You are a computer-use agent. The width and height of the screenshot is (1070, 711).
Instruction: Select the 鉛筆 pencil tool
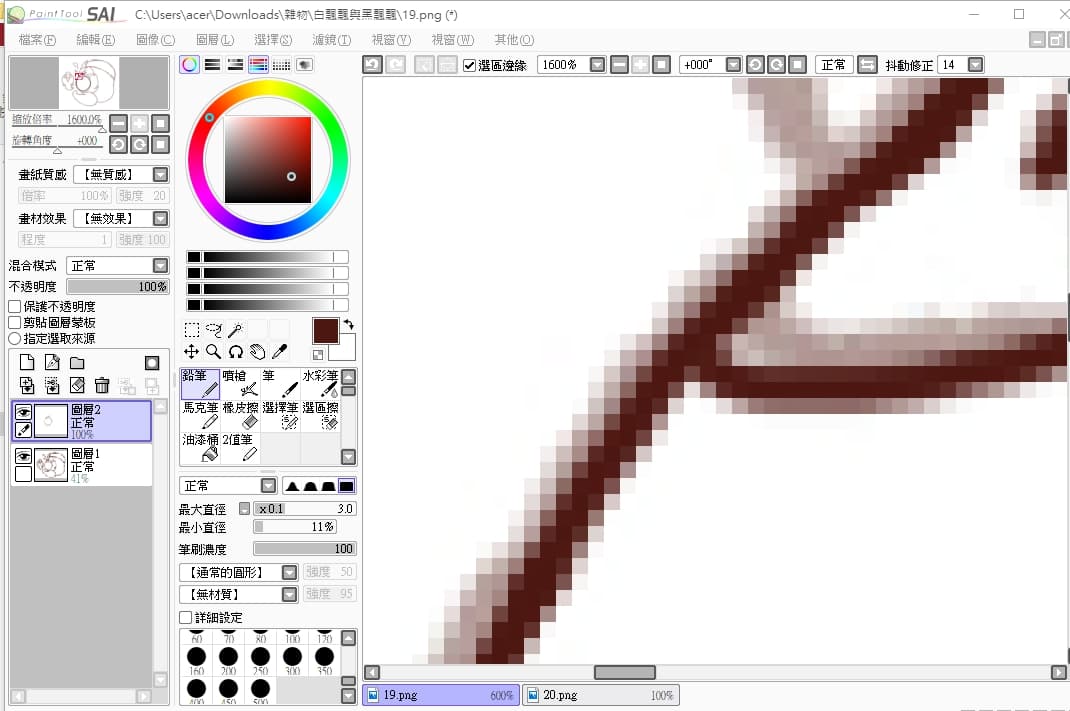[200, 383]
